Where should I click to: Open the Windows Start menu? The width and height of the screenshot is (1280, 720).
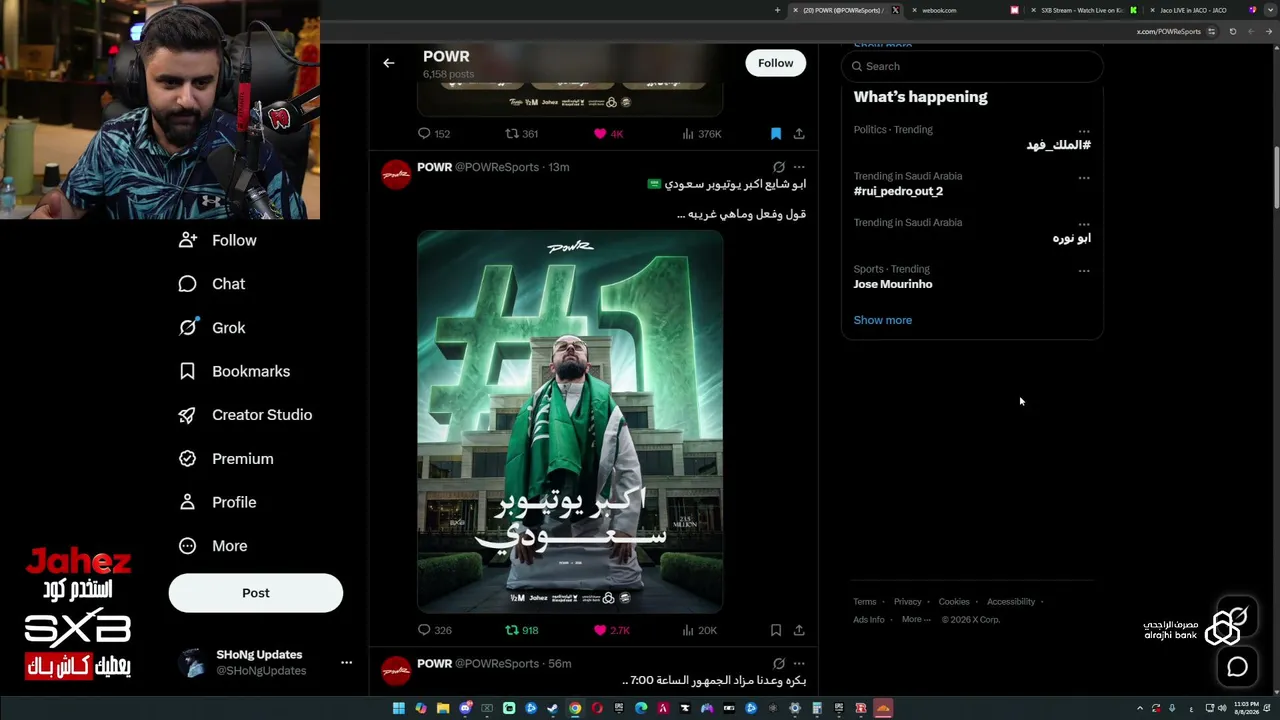(x=399, y=708)
